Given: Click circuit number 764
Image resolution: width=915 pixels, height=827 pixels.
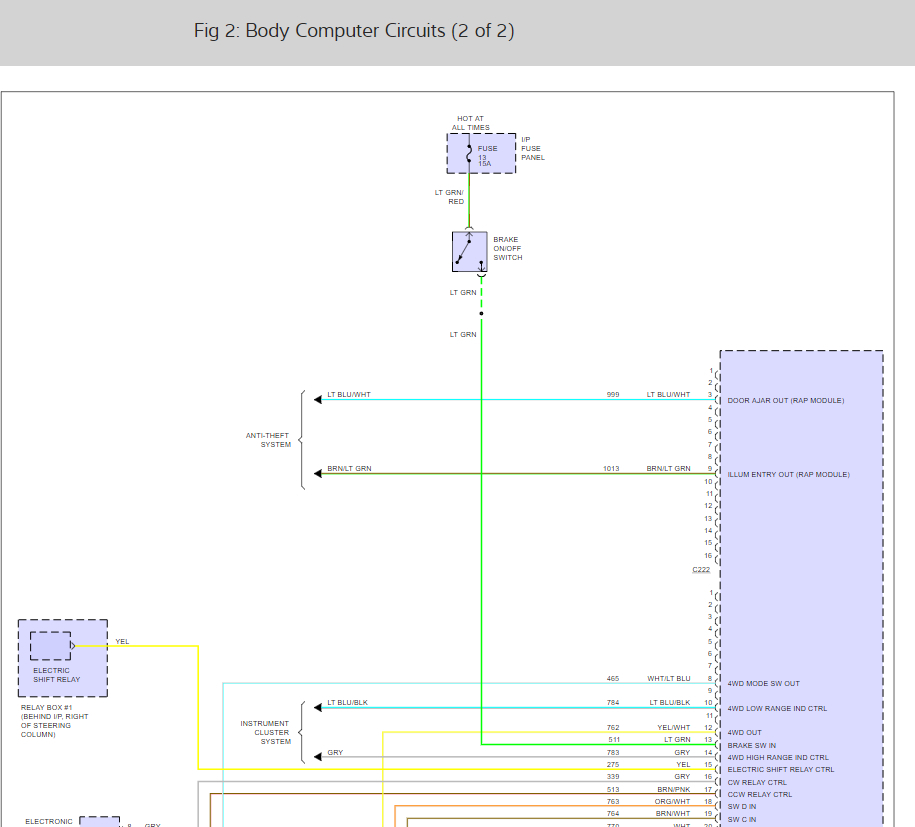Looking at the screenshot, I should [x=613, y=814].
